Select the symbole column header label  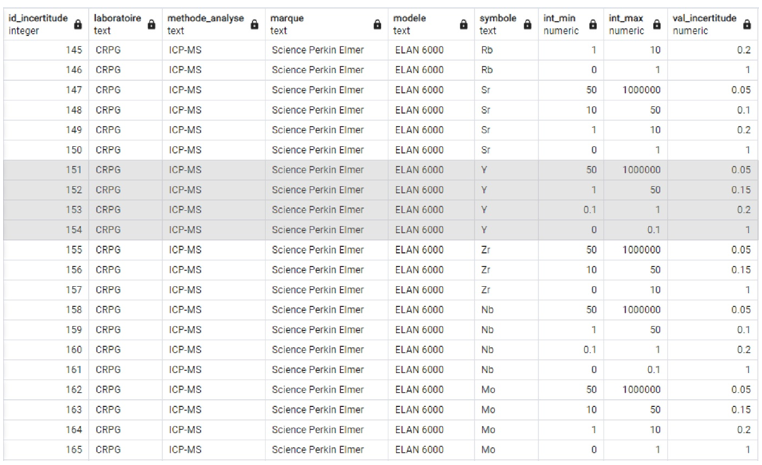(x=498, y=19)
